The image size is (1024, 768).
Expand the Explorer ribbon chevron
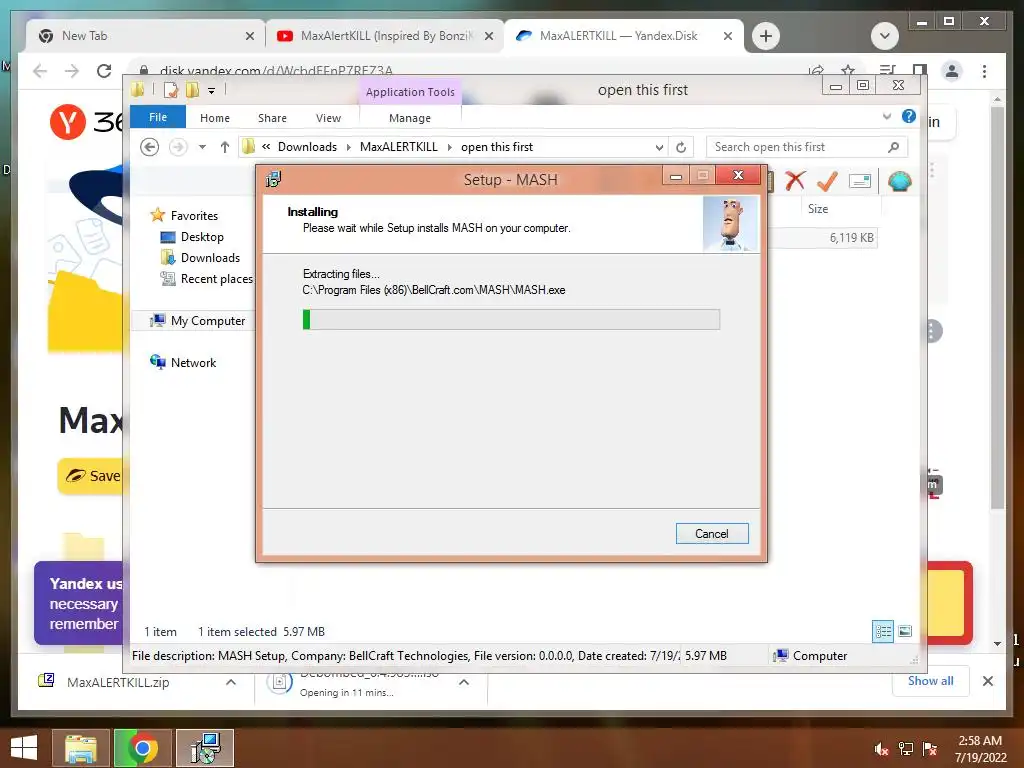pyautogui.click(x=886, y=116)
